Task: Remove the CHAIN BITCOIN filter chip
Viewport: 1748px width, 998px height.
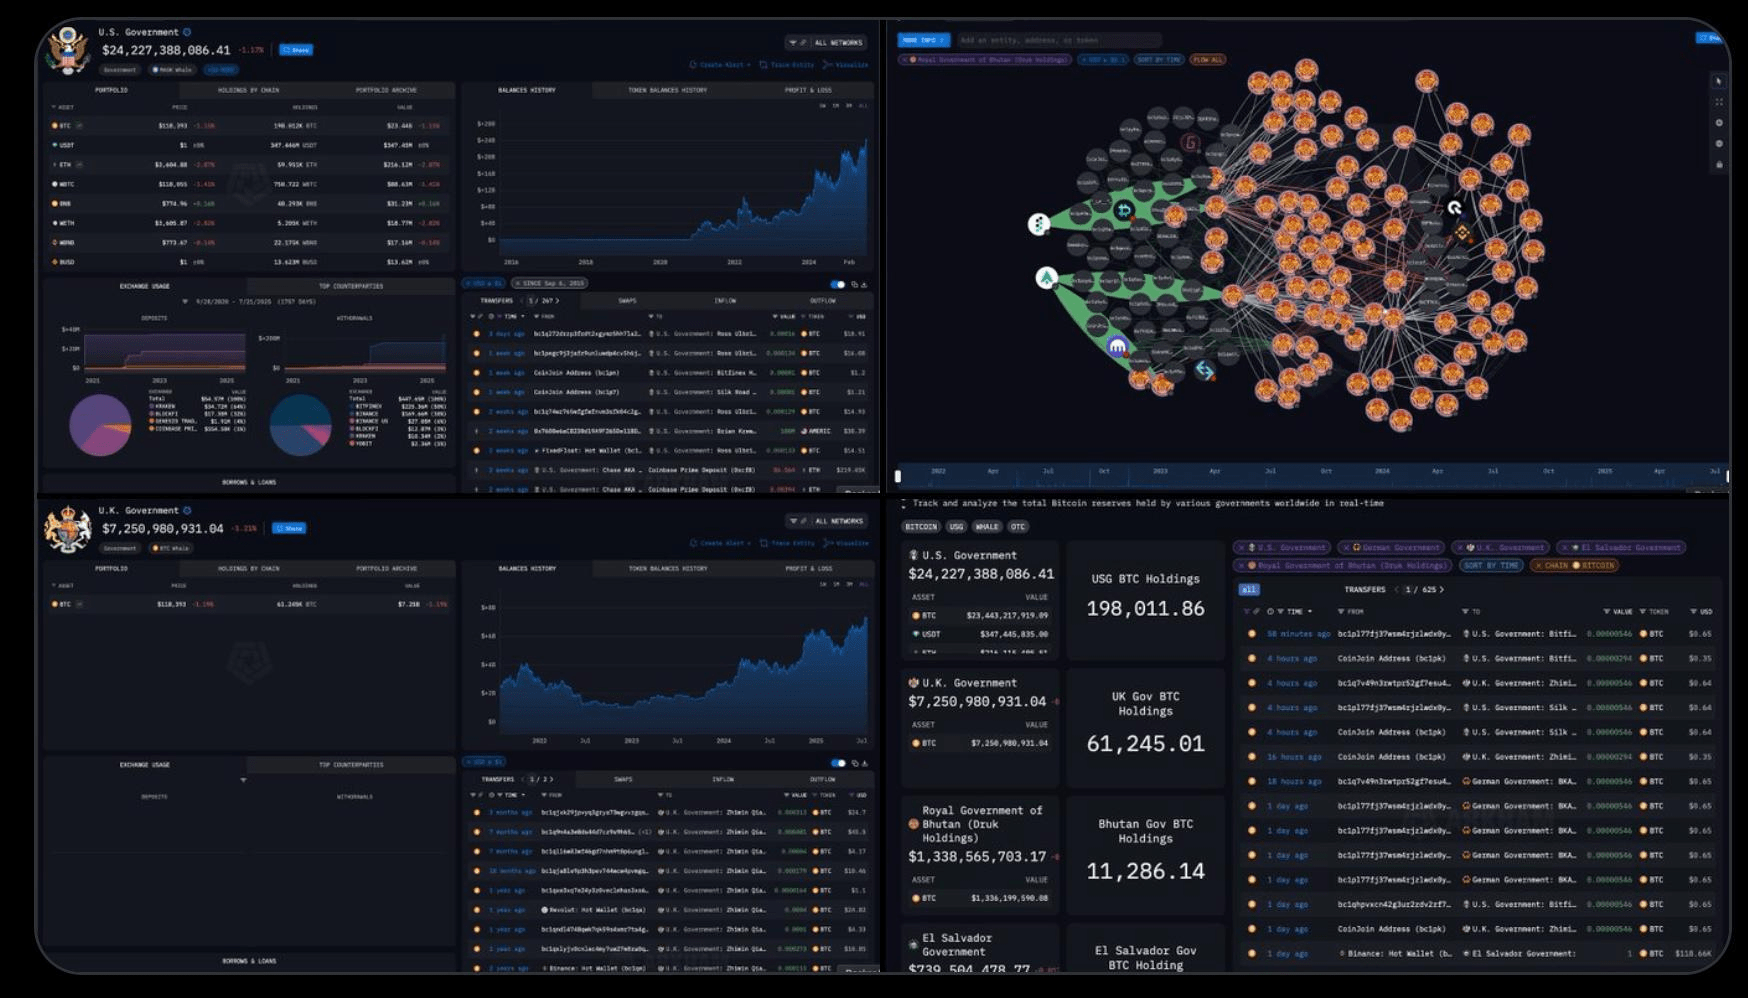Action: pos(1538,566)
